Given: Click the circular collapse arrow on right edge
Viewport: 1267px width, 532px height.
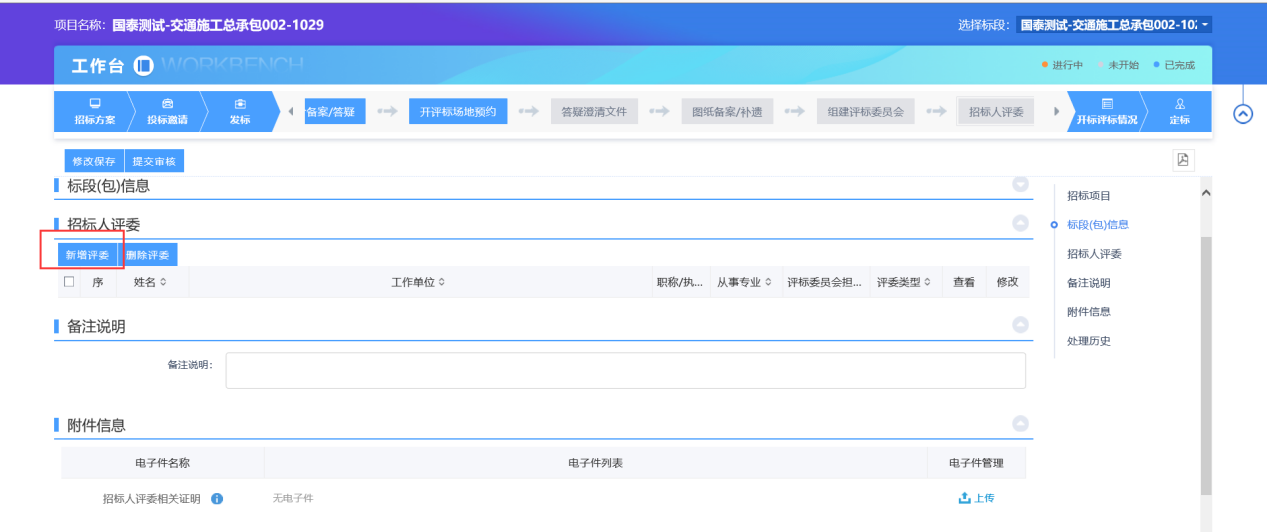Looking at the screenshot, I should coord(1243,114).
